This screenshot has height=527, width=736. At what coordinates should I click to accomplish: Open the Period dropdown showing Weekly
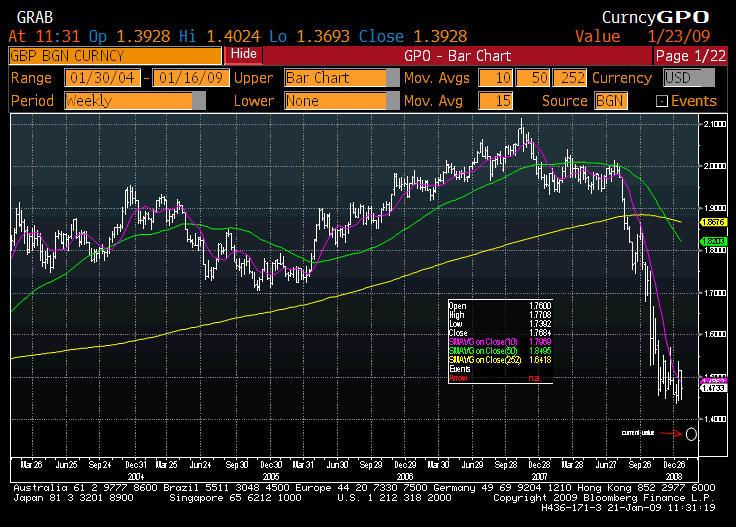click(x=135, y=101)
